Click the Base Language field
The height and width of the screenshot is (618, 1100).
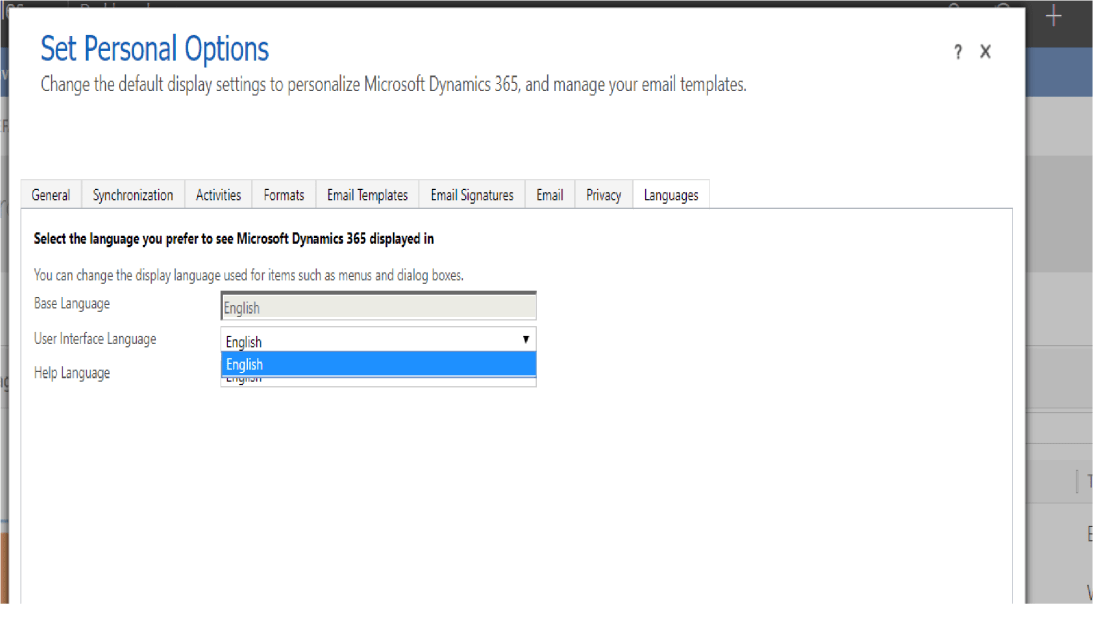[x=378, y=307]
